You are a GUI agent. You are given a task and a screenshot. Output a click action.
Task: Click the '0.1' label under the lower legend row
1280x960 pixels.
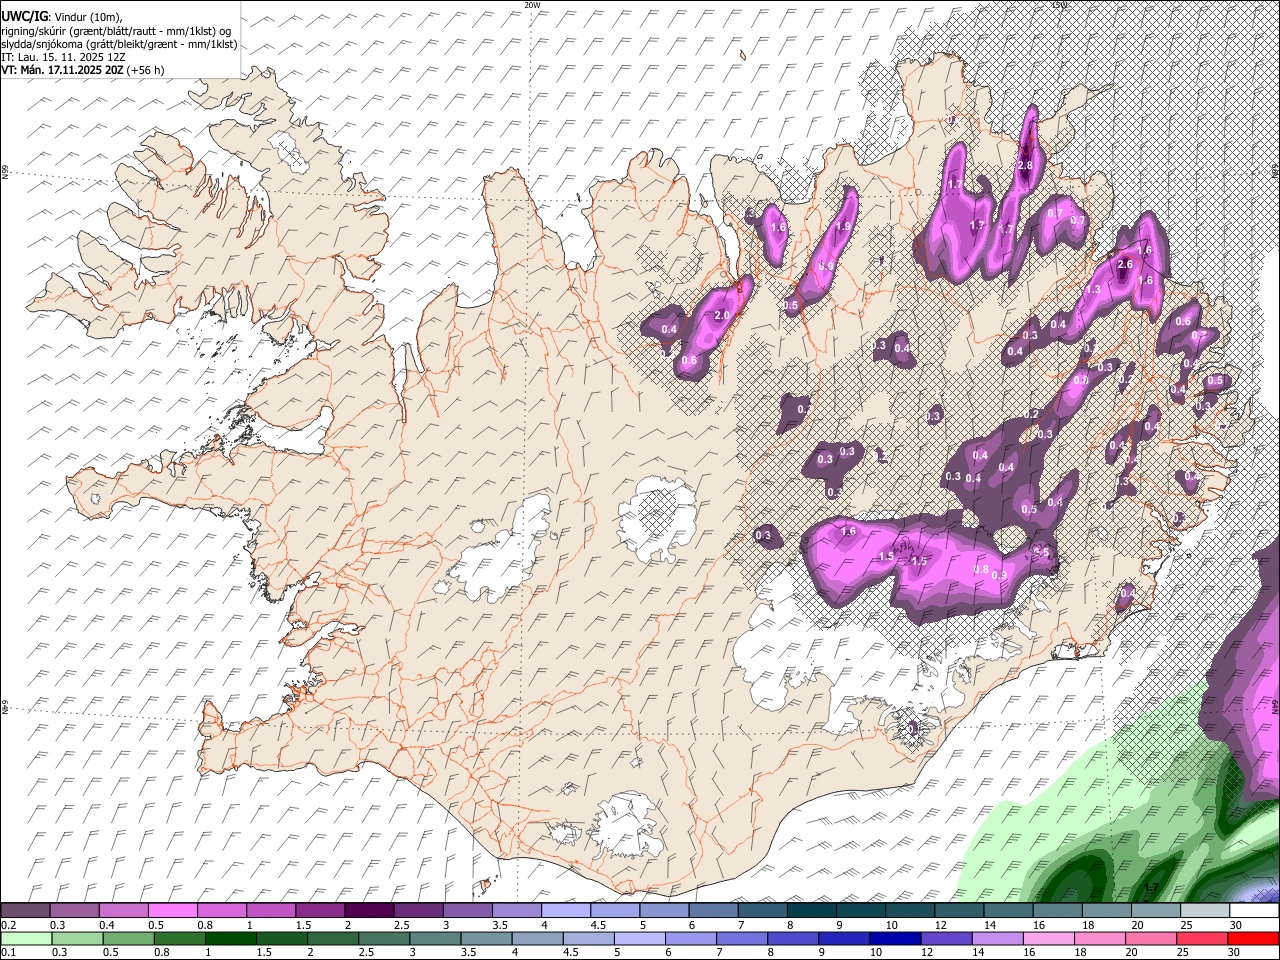pyautogui.click(x=8, y=952)
